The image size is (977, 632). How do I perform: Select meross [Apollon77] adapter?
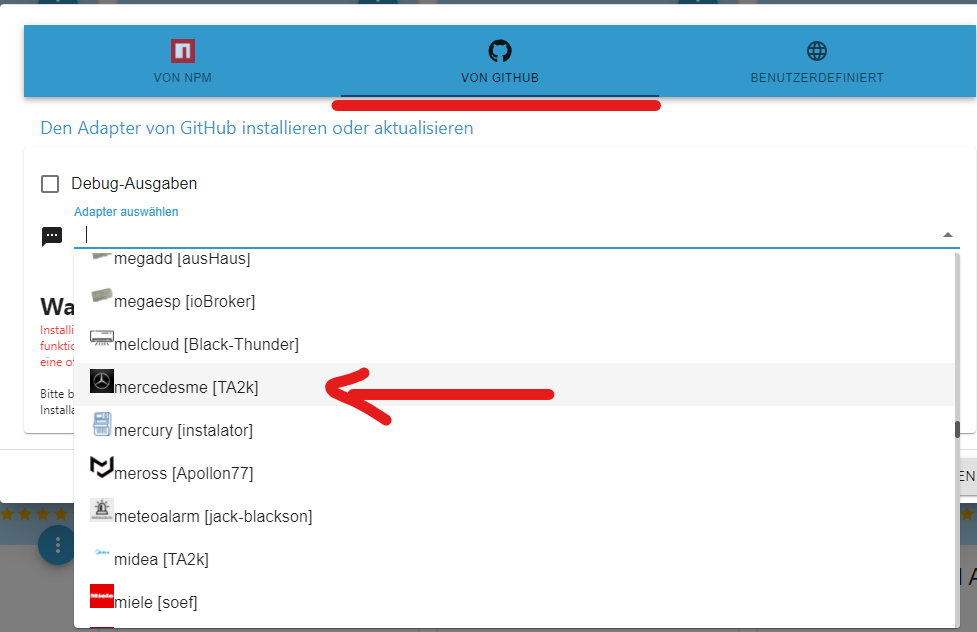(515, 473)
